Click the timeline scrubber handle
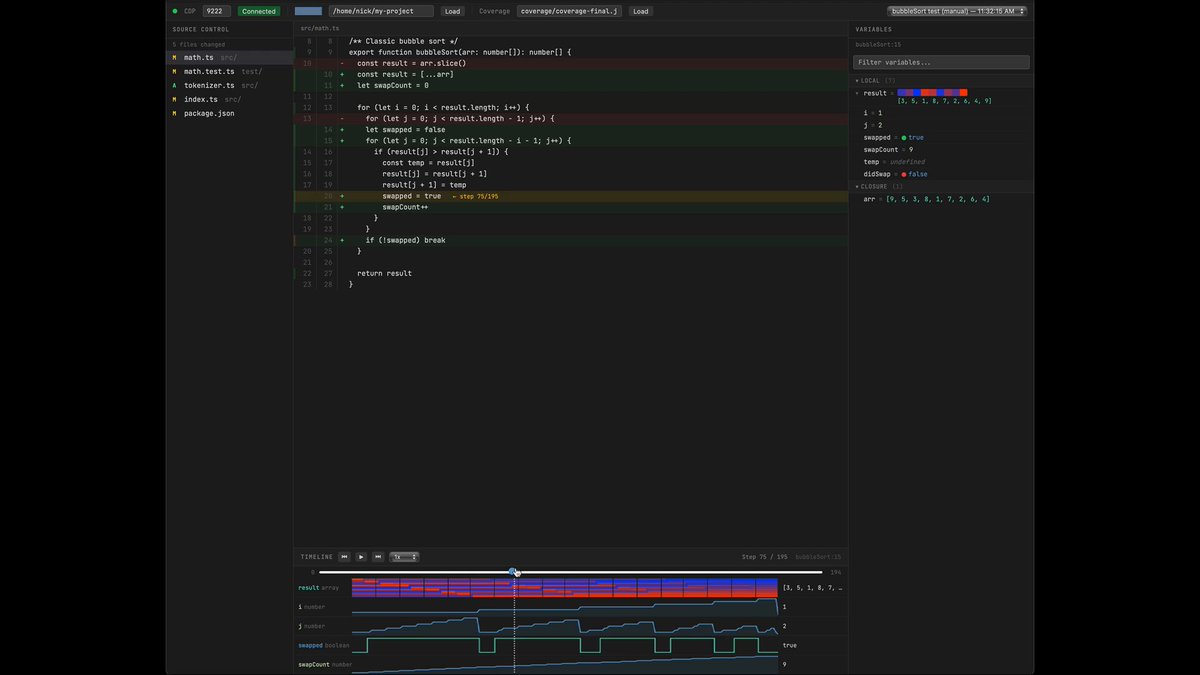 [513, 572]
